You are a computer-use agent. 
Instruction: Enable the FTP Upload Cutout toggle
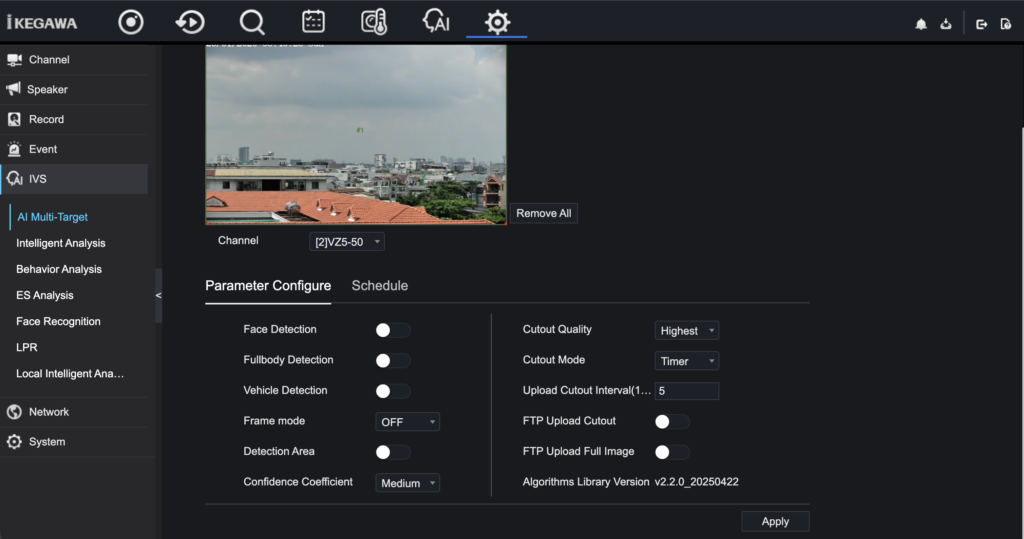pyautogui.click(x=672, y=421)
